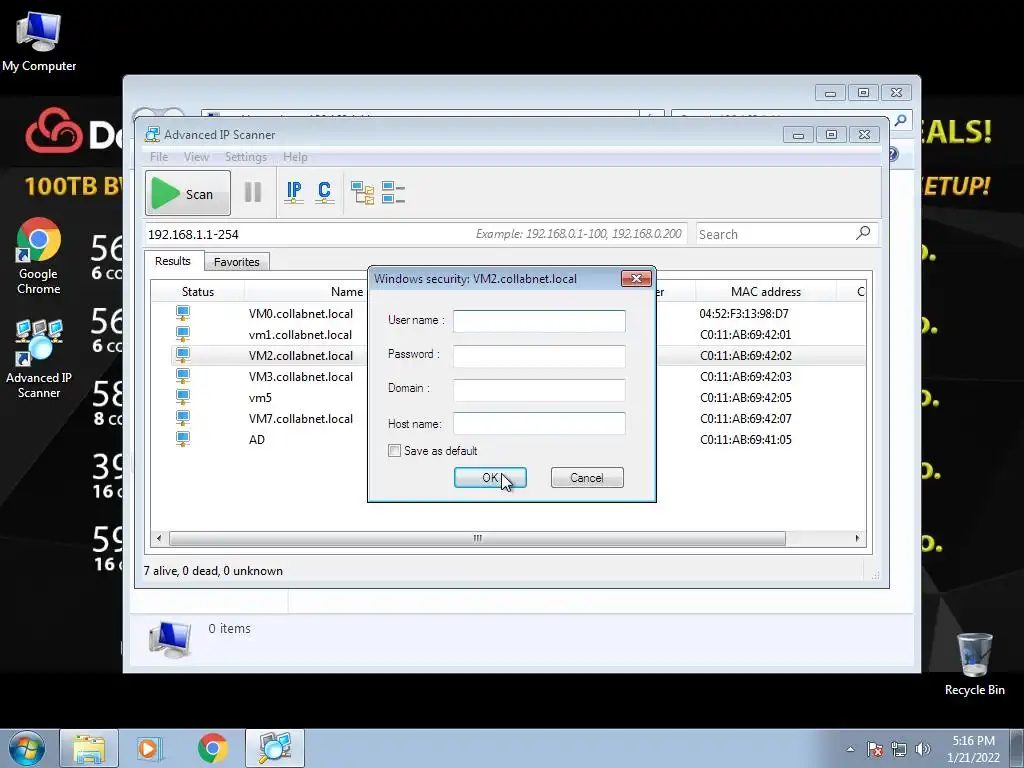
Task: Click MAC address C0:11:AB:69:41:05
Action: [x=745, y=439]
